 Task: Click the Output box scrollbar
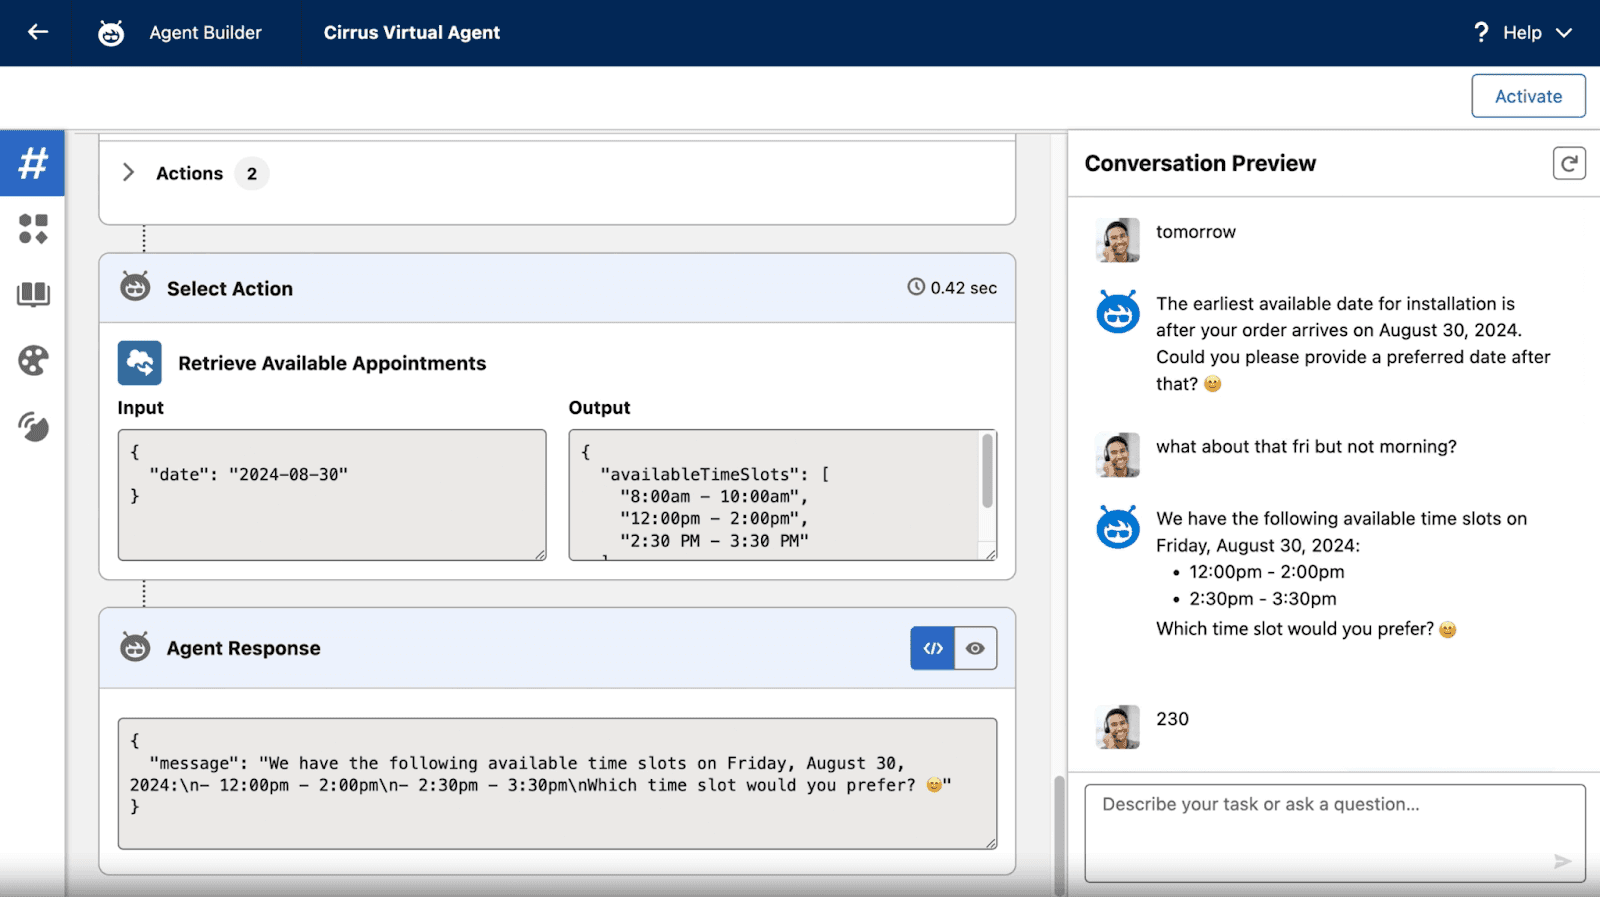988,472
